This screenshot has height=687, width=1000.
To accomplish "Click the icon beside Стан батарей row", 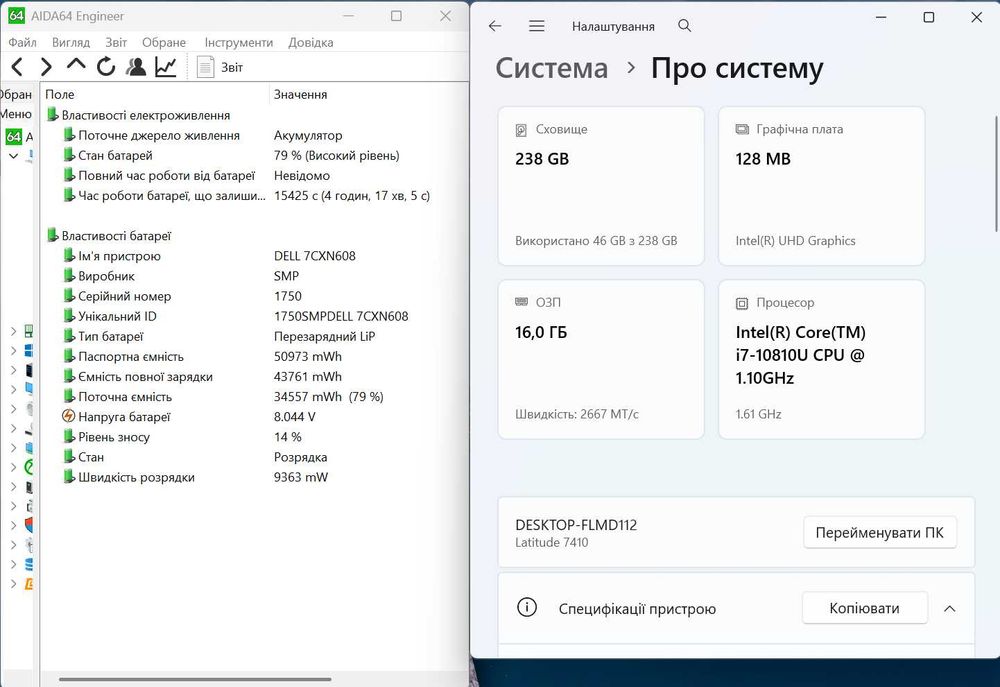I will (69, 155).
